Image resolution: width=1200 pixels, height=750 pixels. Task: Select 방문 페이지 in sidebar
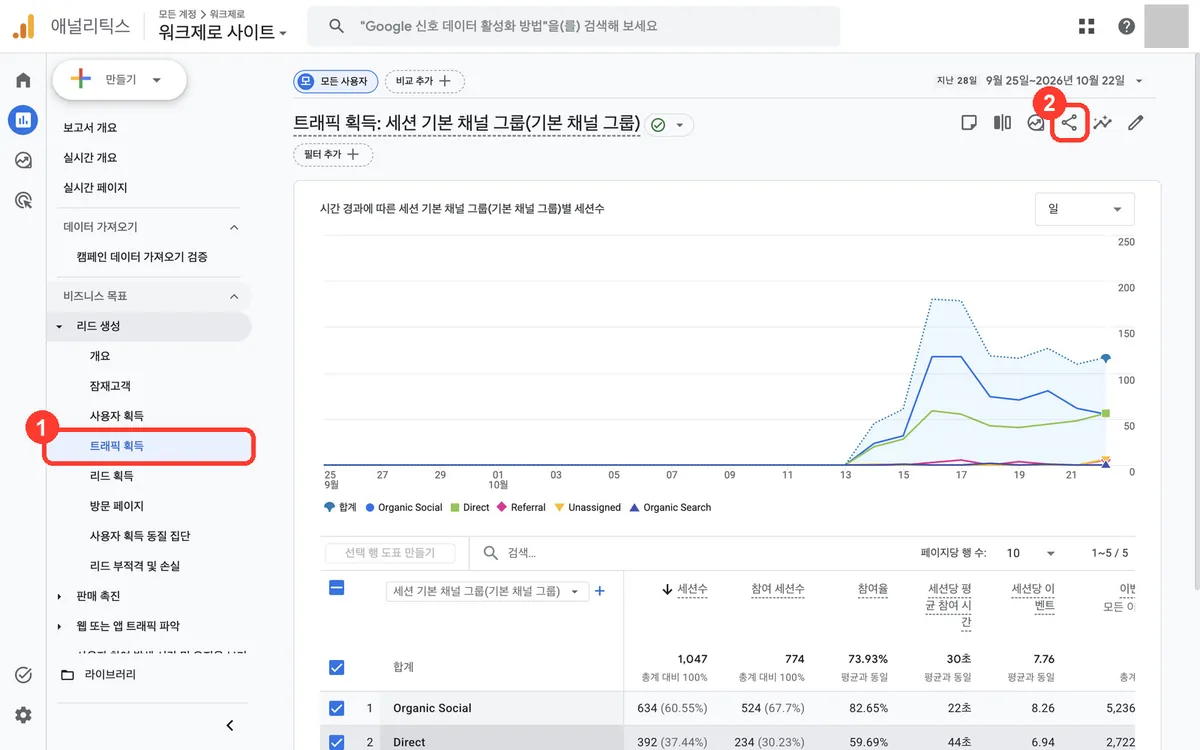click(x=117, y=506)
